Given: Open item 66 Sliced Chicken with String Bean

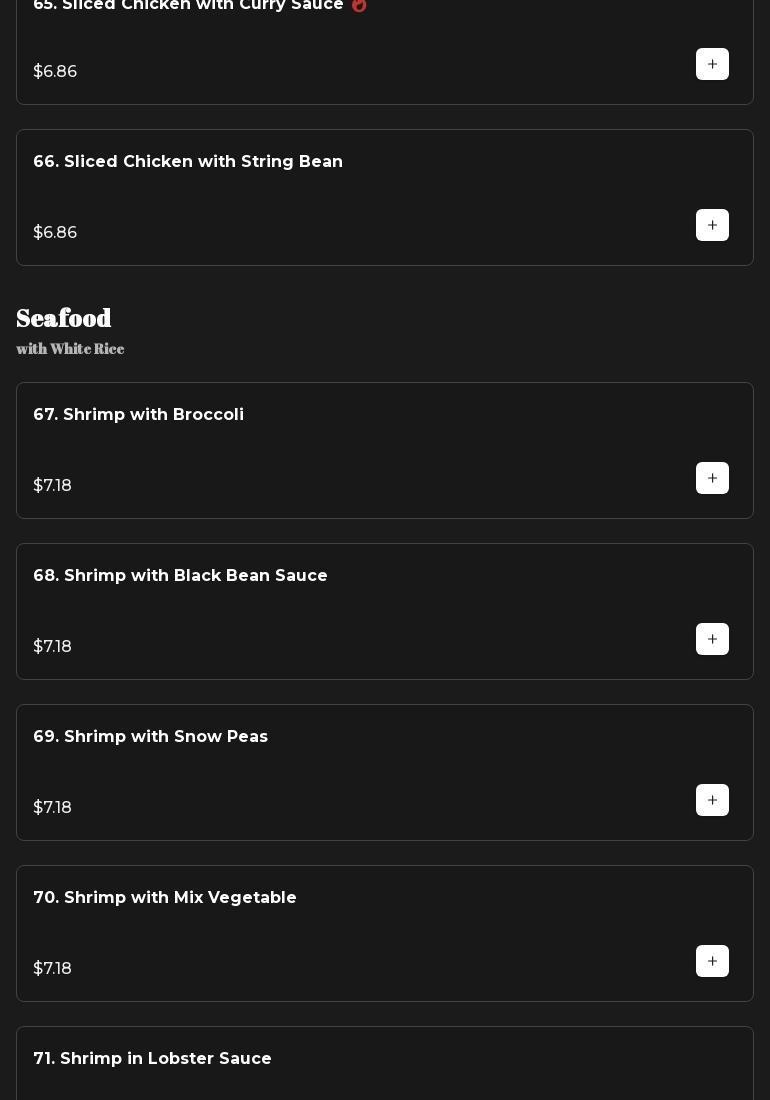Looking at the screenshot, I should pyautogui.click(x=188, y=162).
